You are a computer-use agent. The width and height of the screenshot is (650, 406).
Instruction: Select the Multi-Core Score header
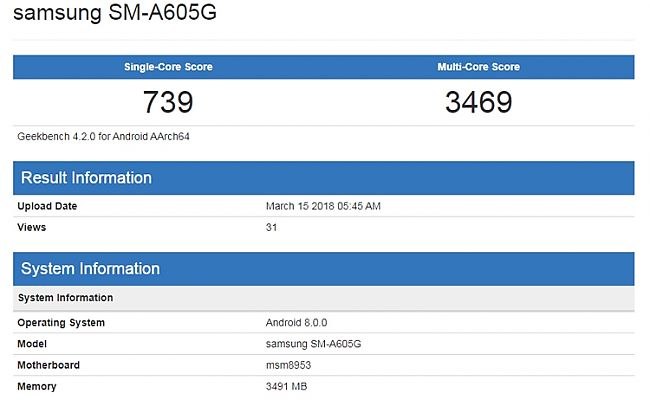coord(478,67)
